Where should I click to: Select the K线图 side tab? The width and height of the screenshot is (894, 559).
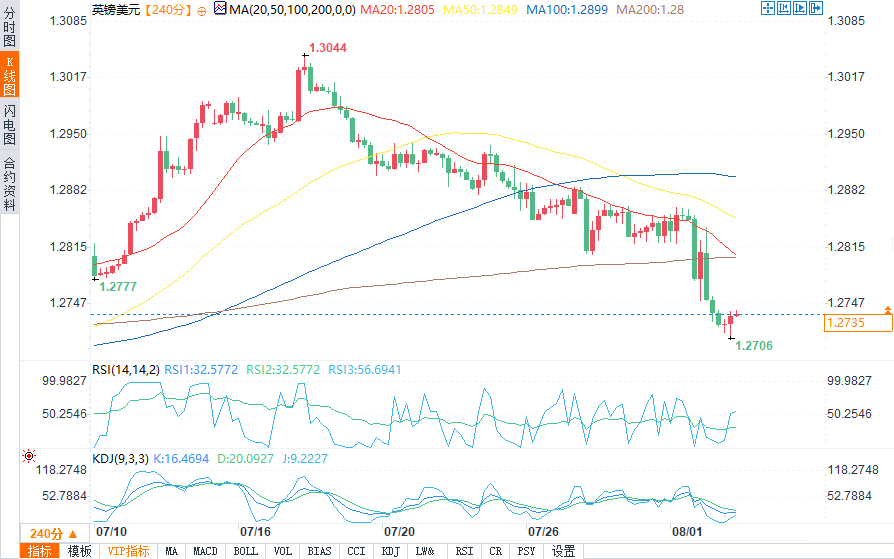9,75
